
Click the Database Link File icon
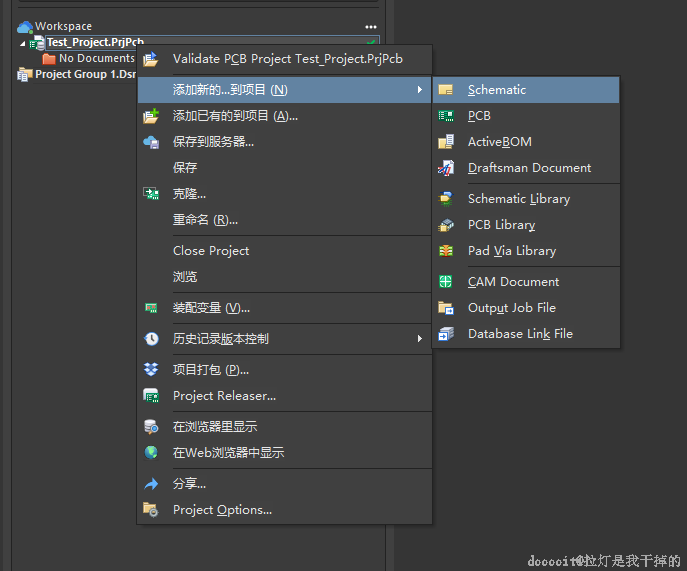click(x=446, y=334)
